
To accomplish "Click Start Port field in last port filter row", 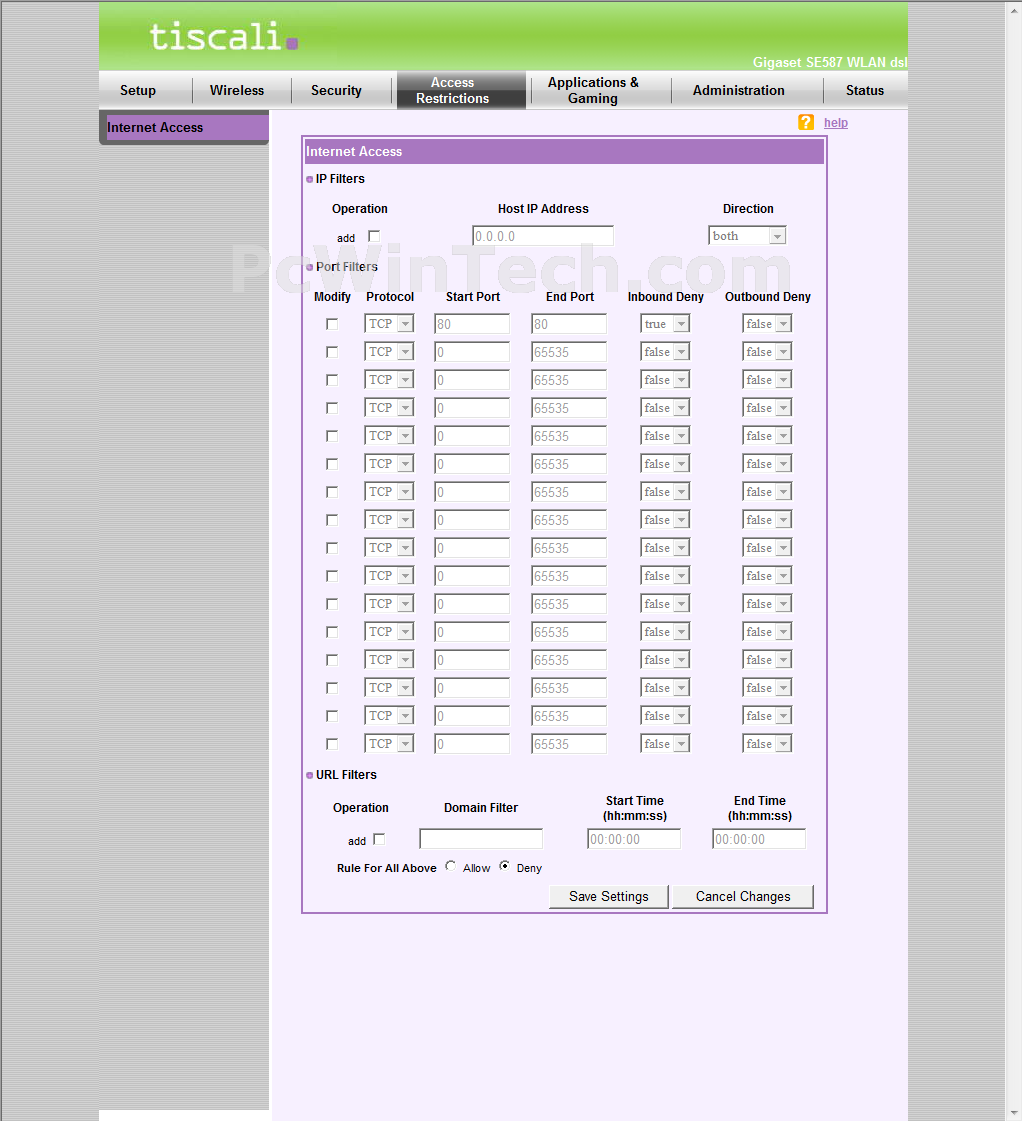I will (472, 744).
